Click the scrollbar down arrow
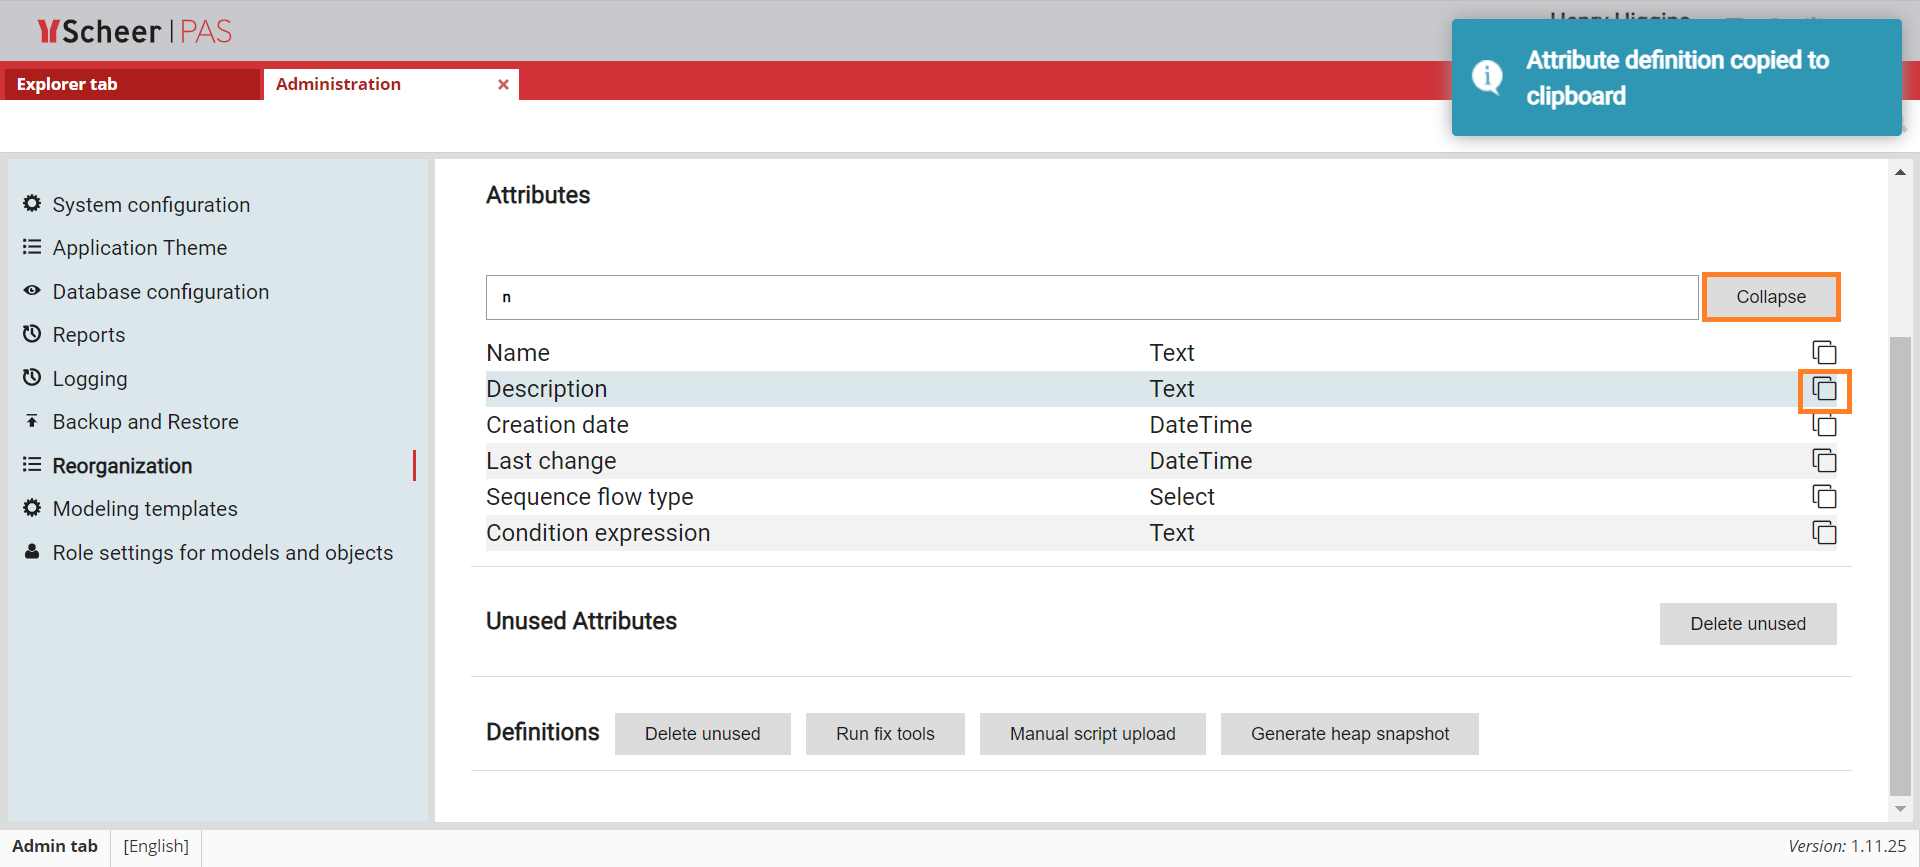 pos(1900,809)
